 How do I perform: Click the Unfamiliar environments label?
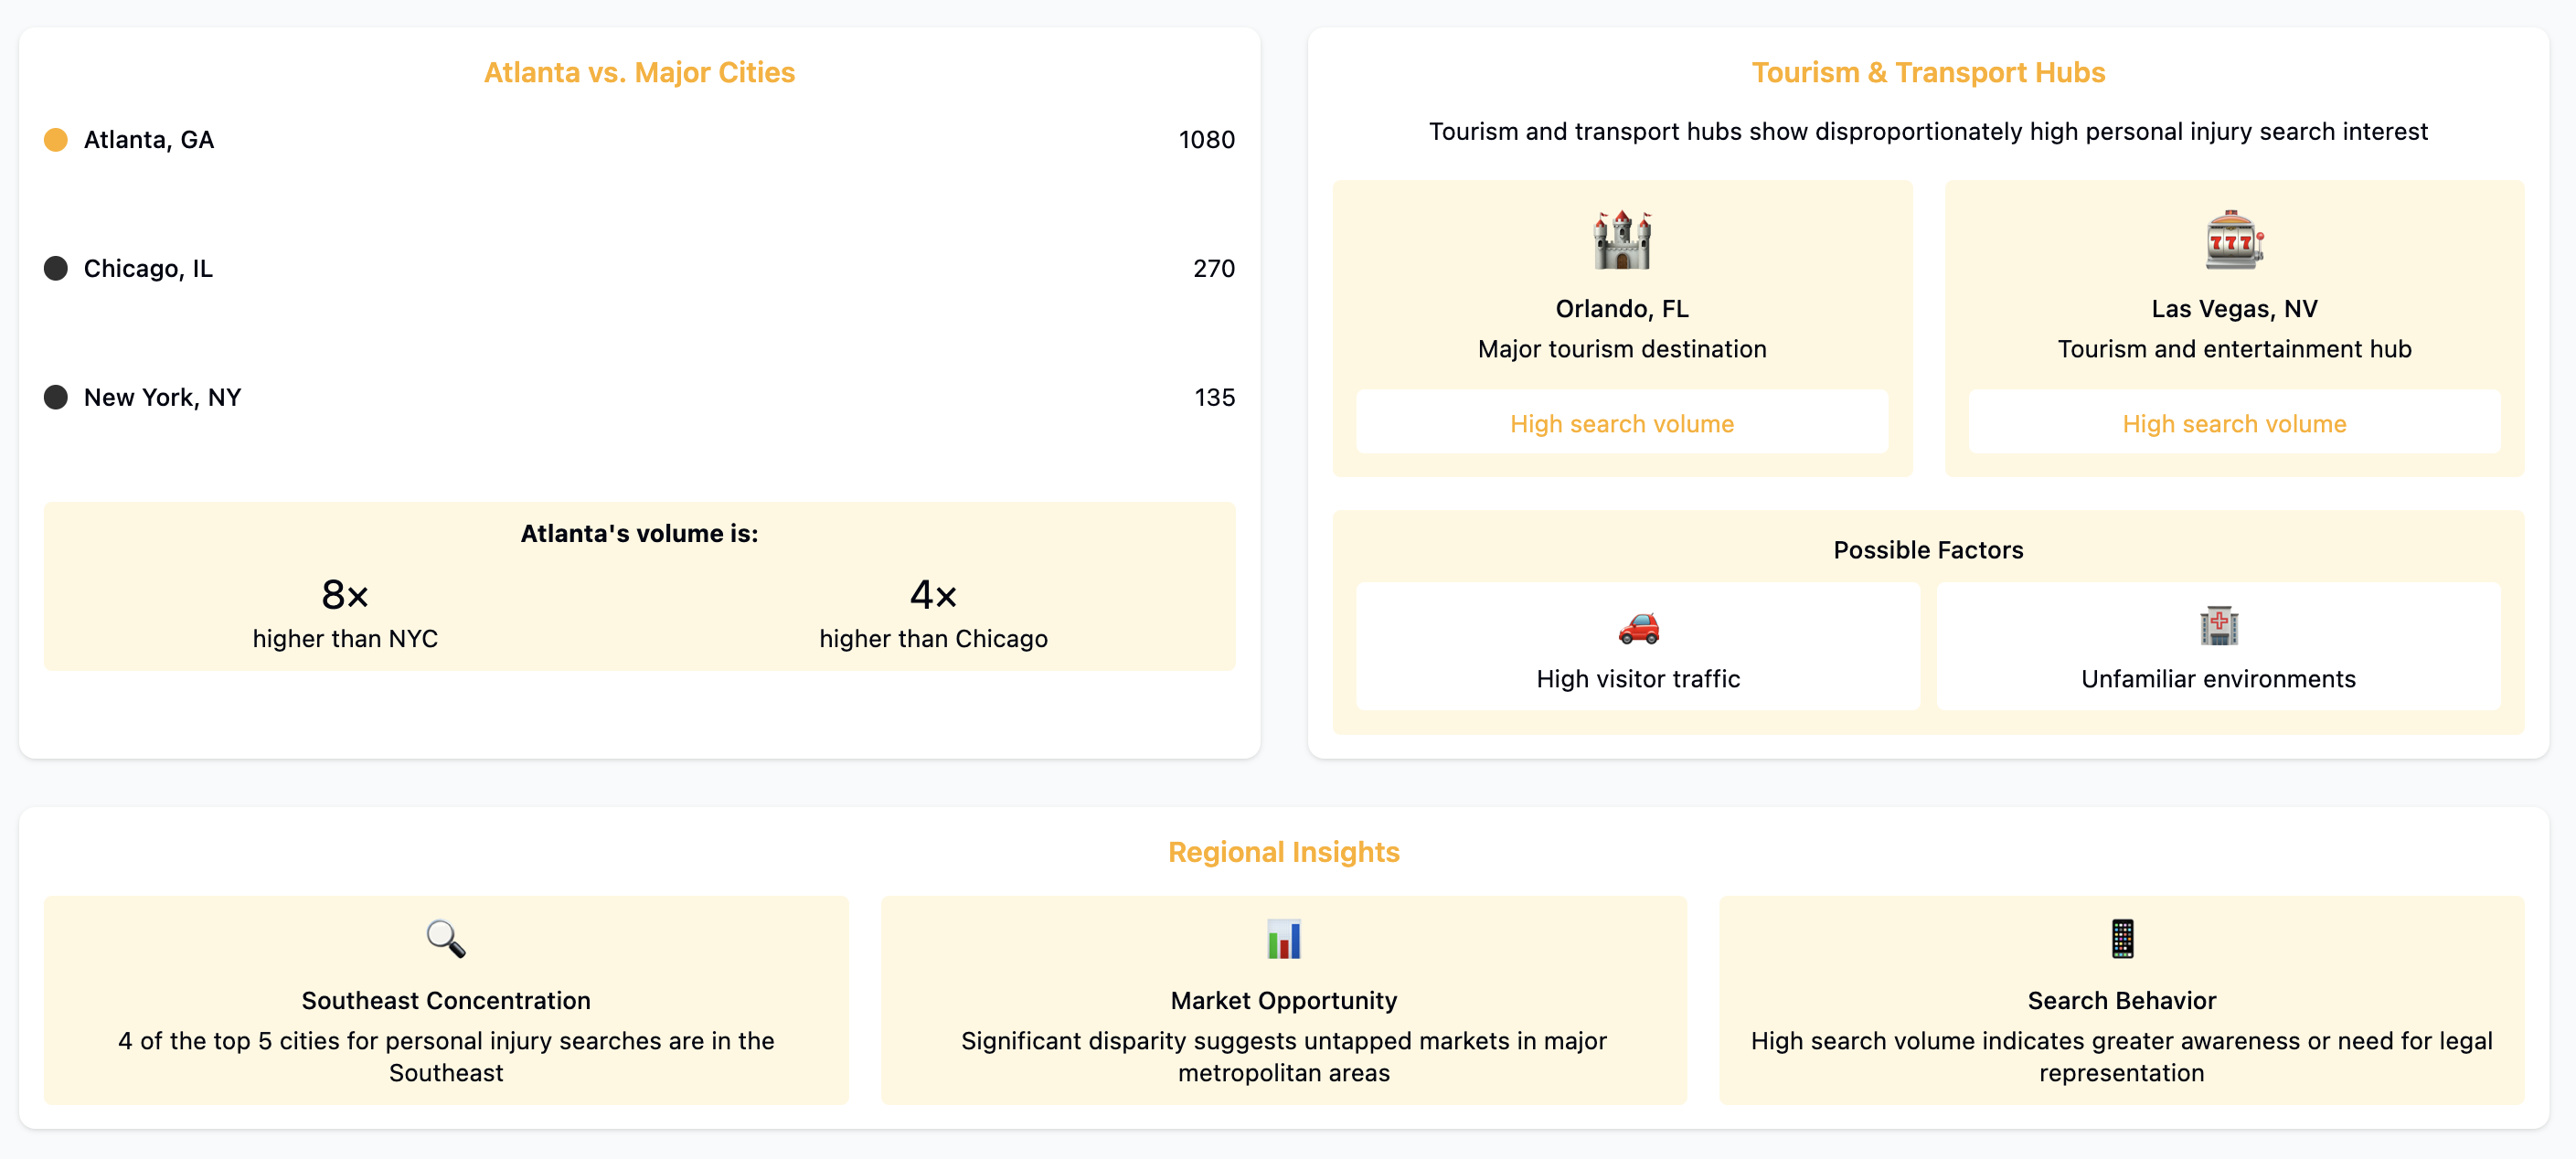click(2218, 679)
